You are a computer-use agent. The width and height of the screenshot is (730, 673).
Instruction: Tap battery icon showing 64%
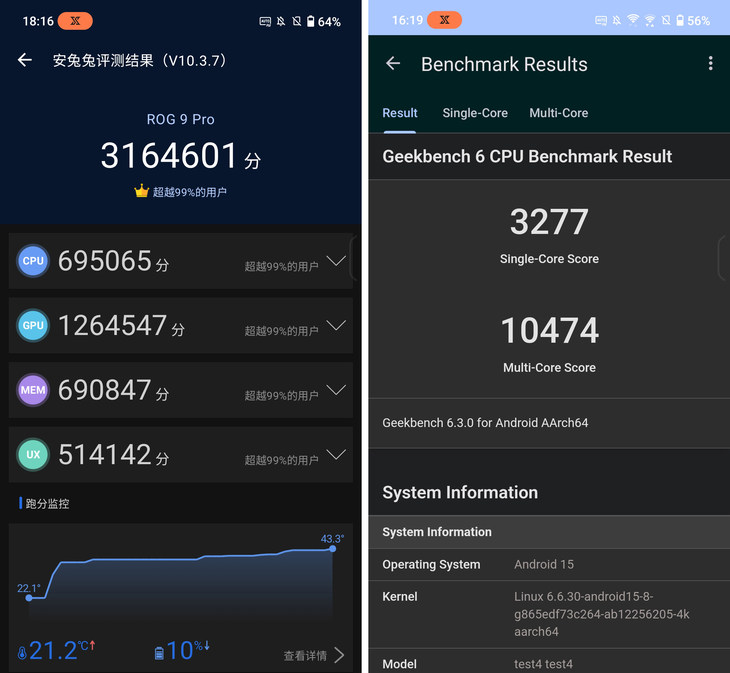click(x=311, y=21)
